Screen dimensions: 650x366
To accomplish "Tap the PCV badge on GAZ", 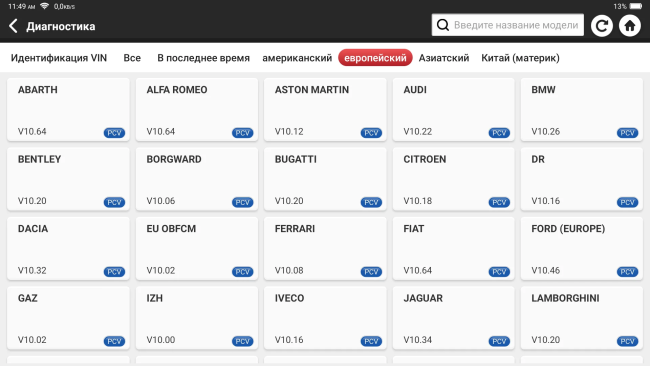I will click(114, 341).
